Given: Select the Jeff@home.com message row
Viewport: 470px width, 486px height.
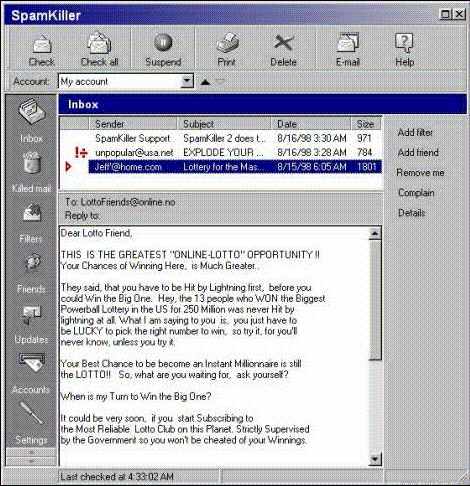Looking at the screenshot, I should click(220, 167).
